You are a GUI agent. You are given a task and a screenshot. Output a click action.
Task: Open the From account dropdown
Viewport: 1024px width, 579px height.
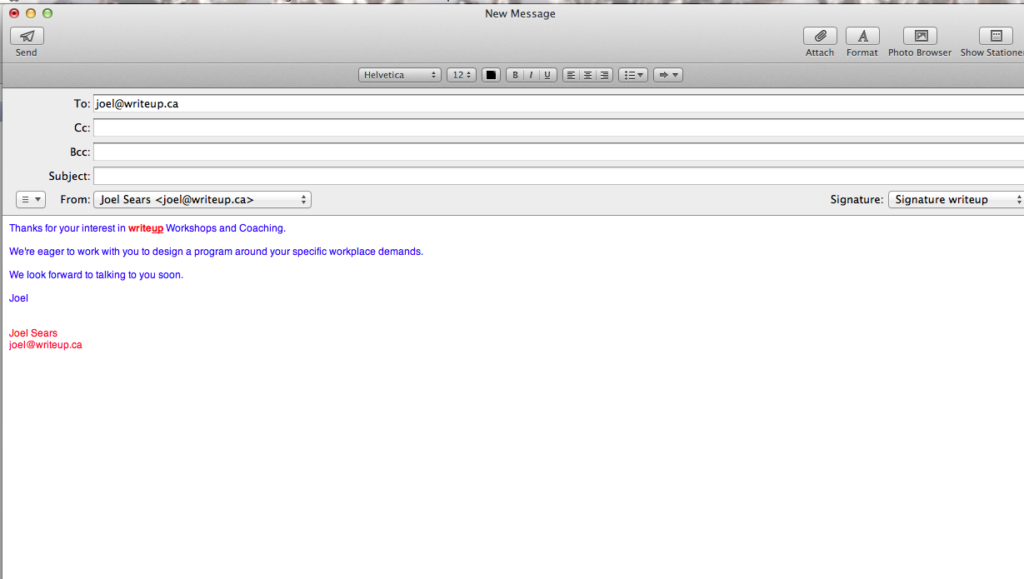click(202, 200)
